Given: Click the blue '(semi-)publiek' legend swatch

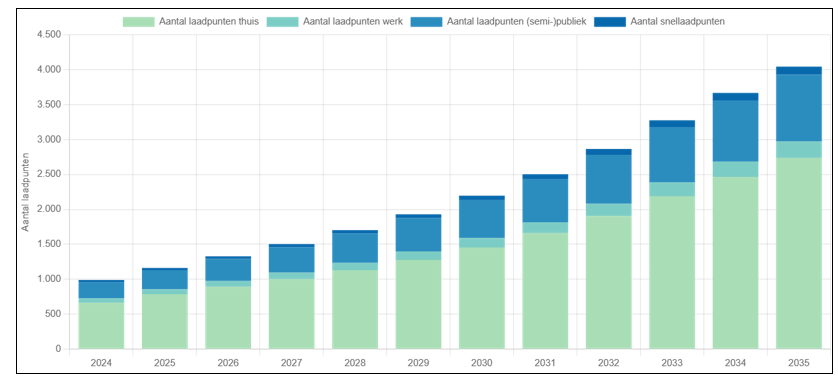Looking at the screenshot, I should [426, 22].
